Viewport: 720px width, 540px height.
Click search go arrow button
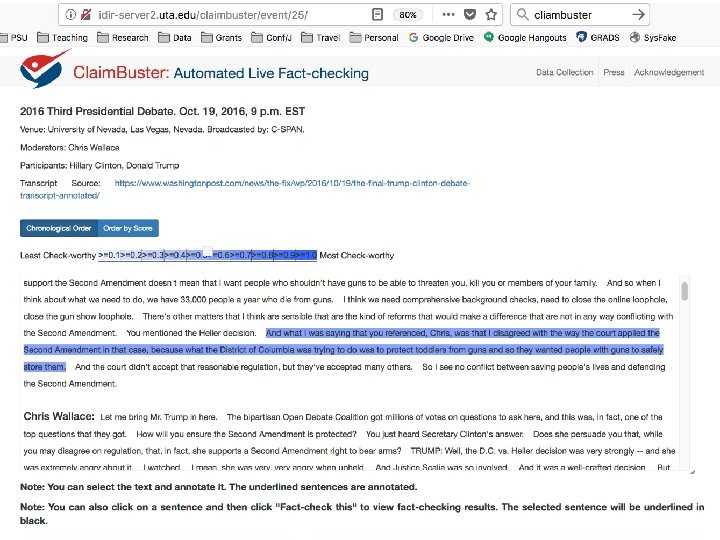638,15
